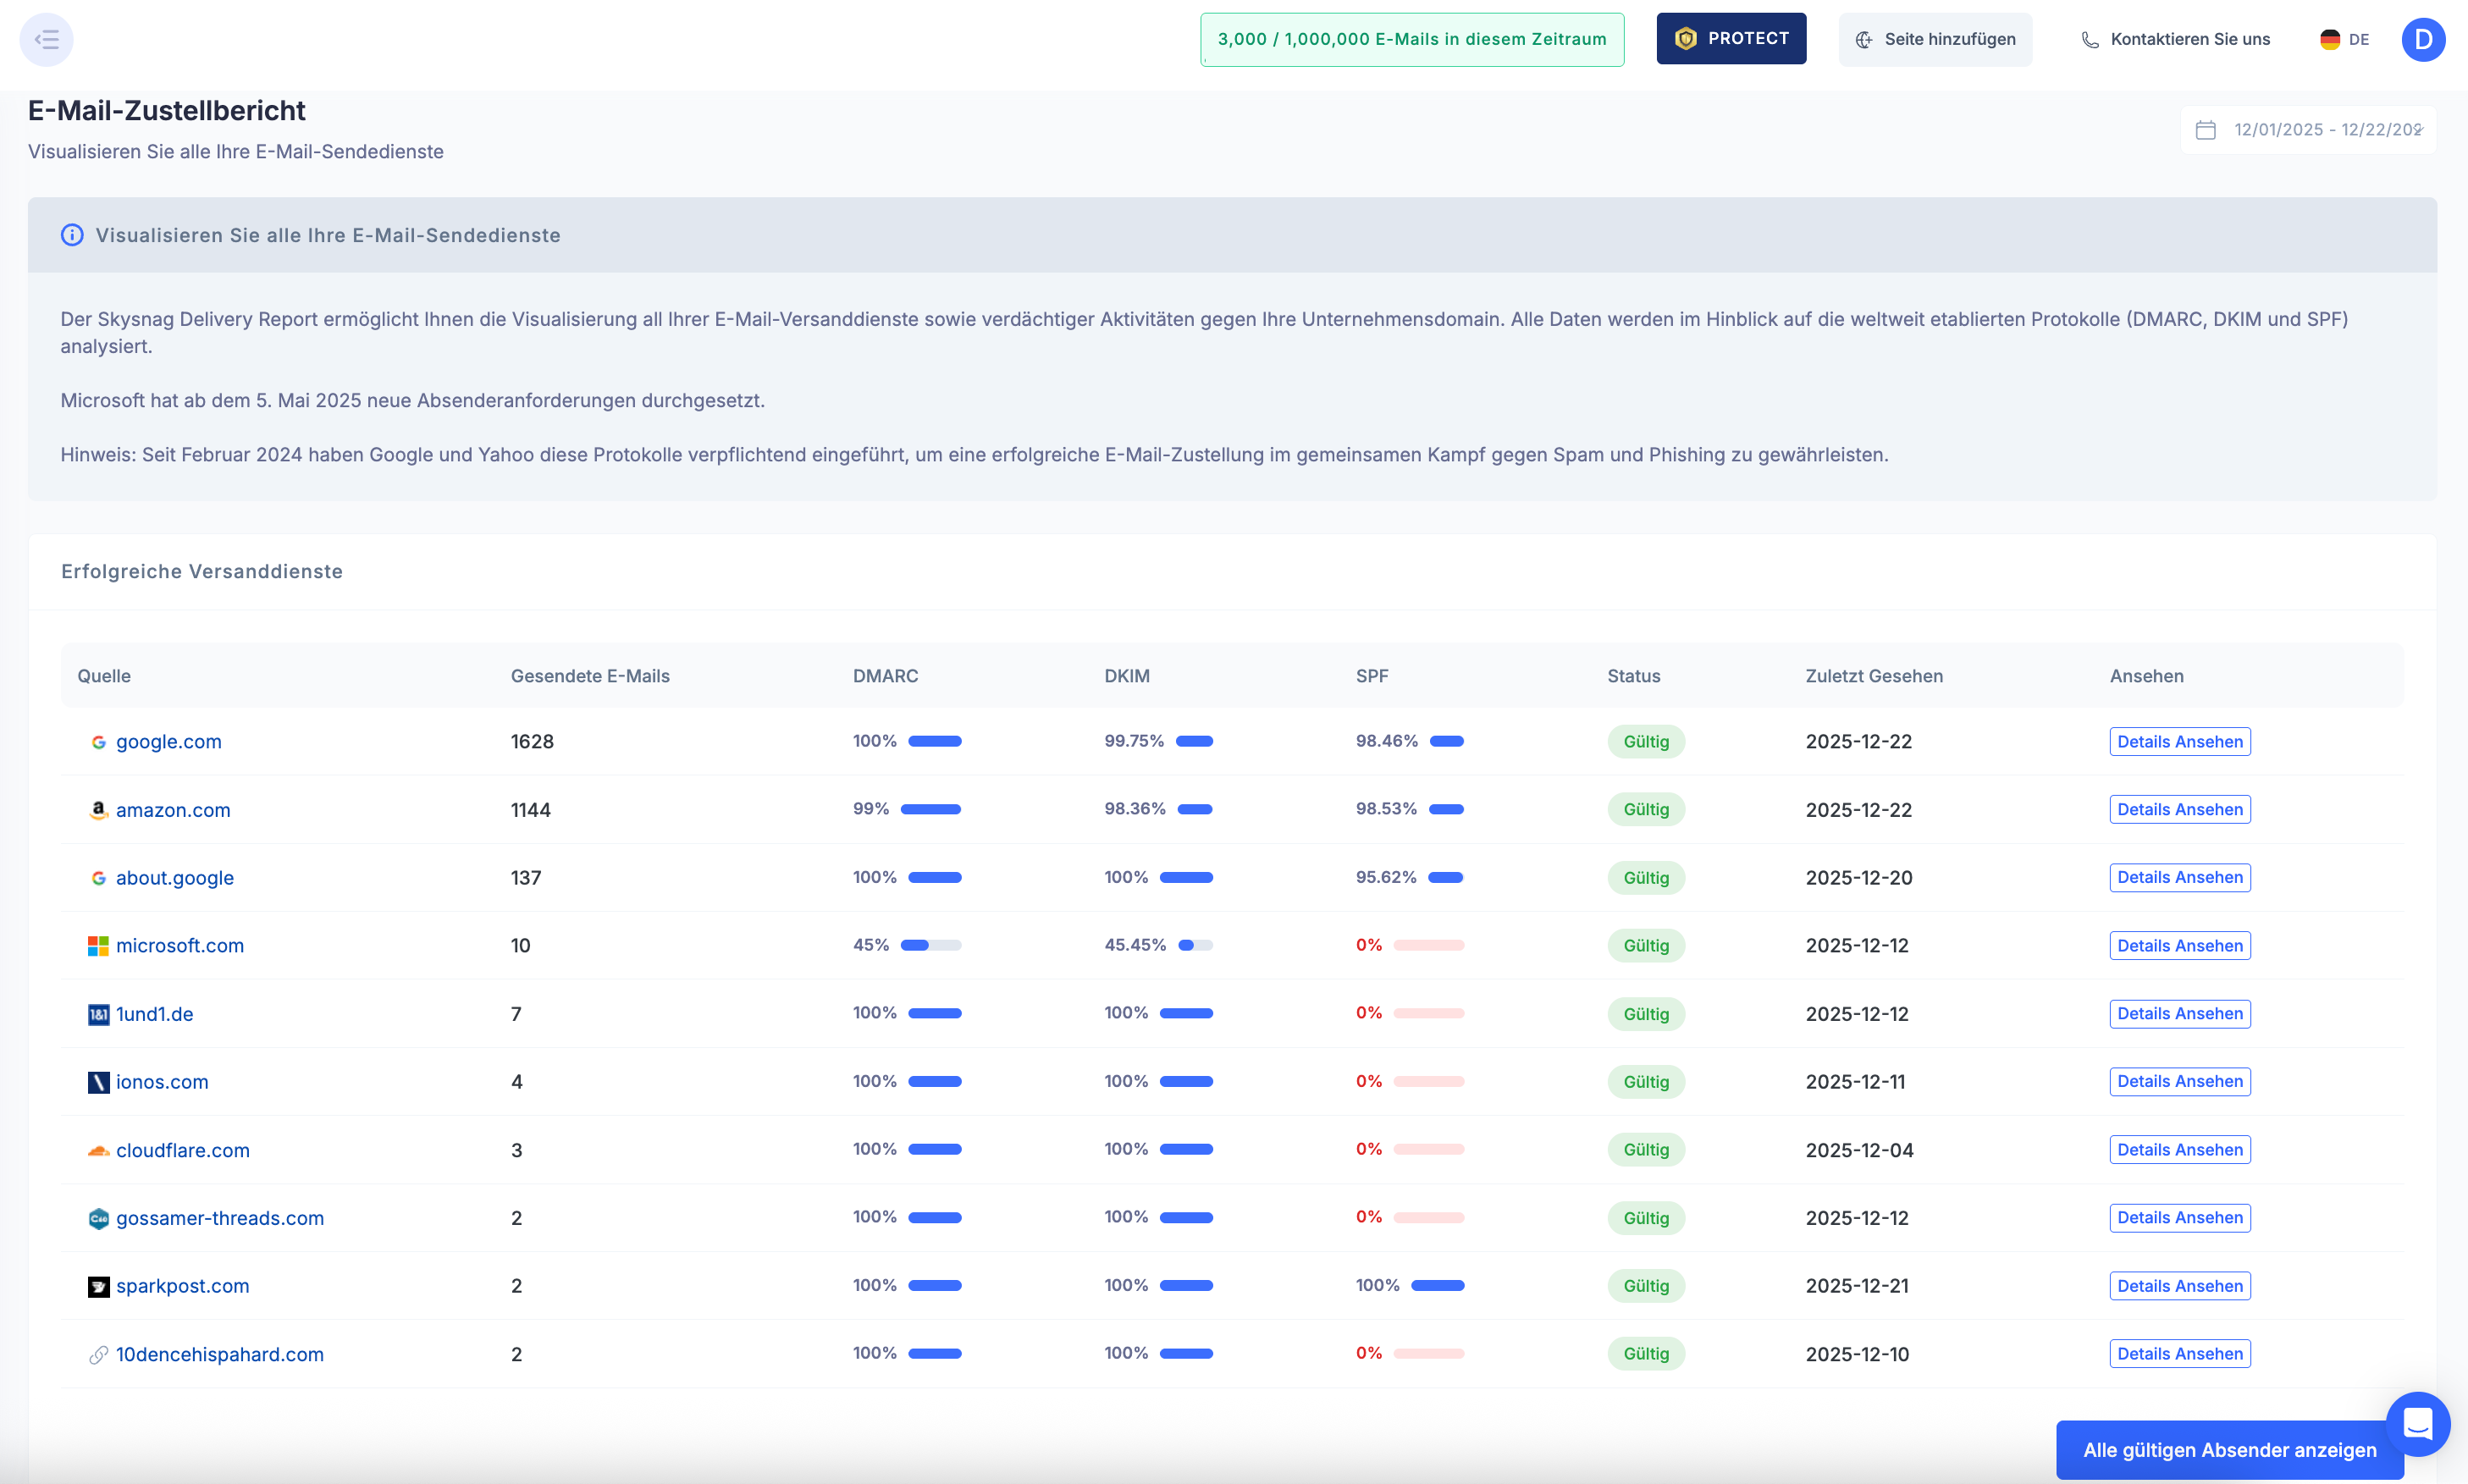
Task: Click the Cloudflare logo icon
Action: pos(98,1151)
